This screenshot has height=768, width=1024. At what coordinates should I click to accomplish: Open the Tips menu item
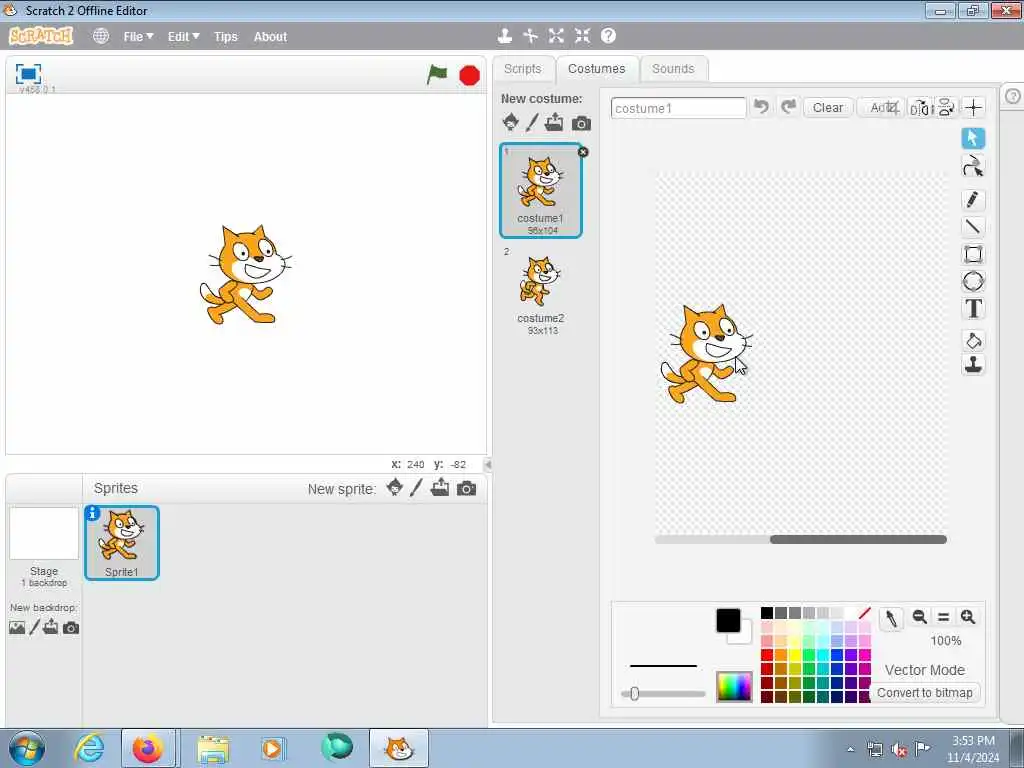[x=226, y=37]
